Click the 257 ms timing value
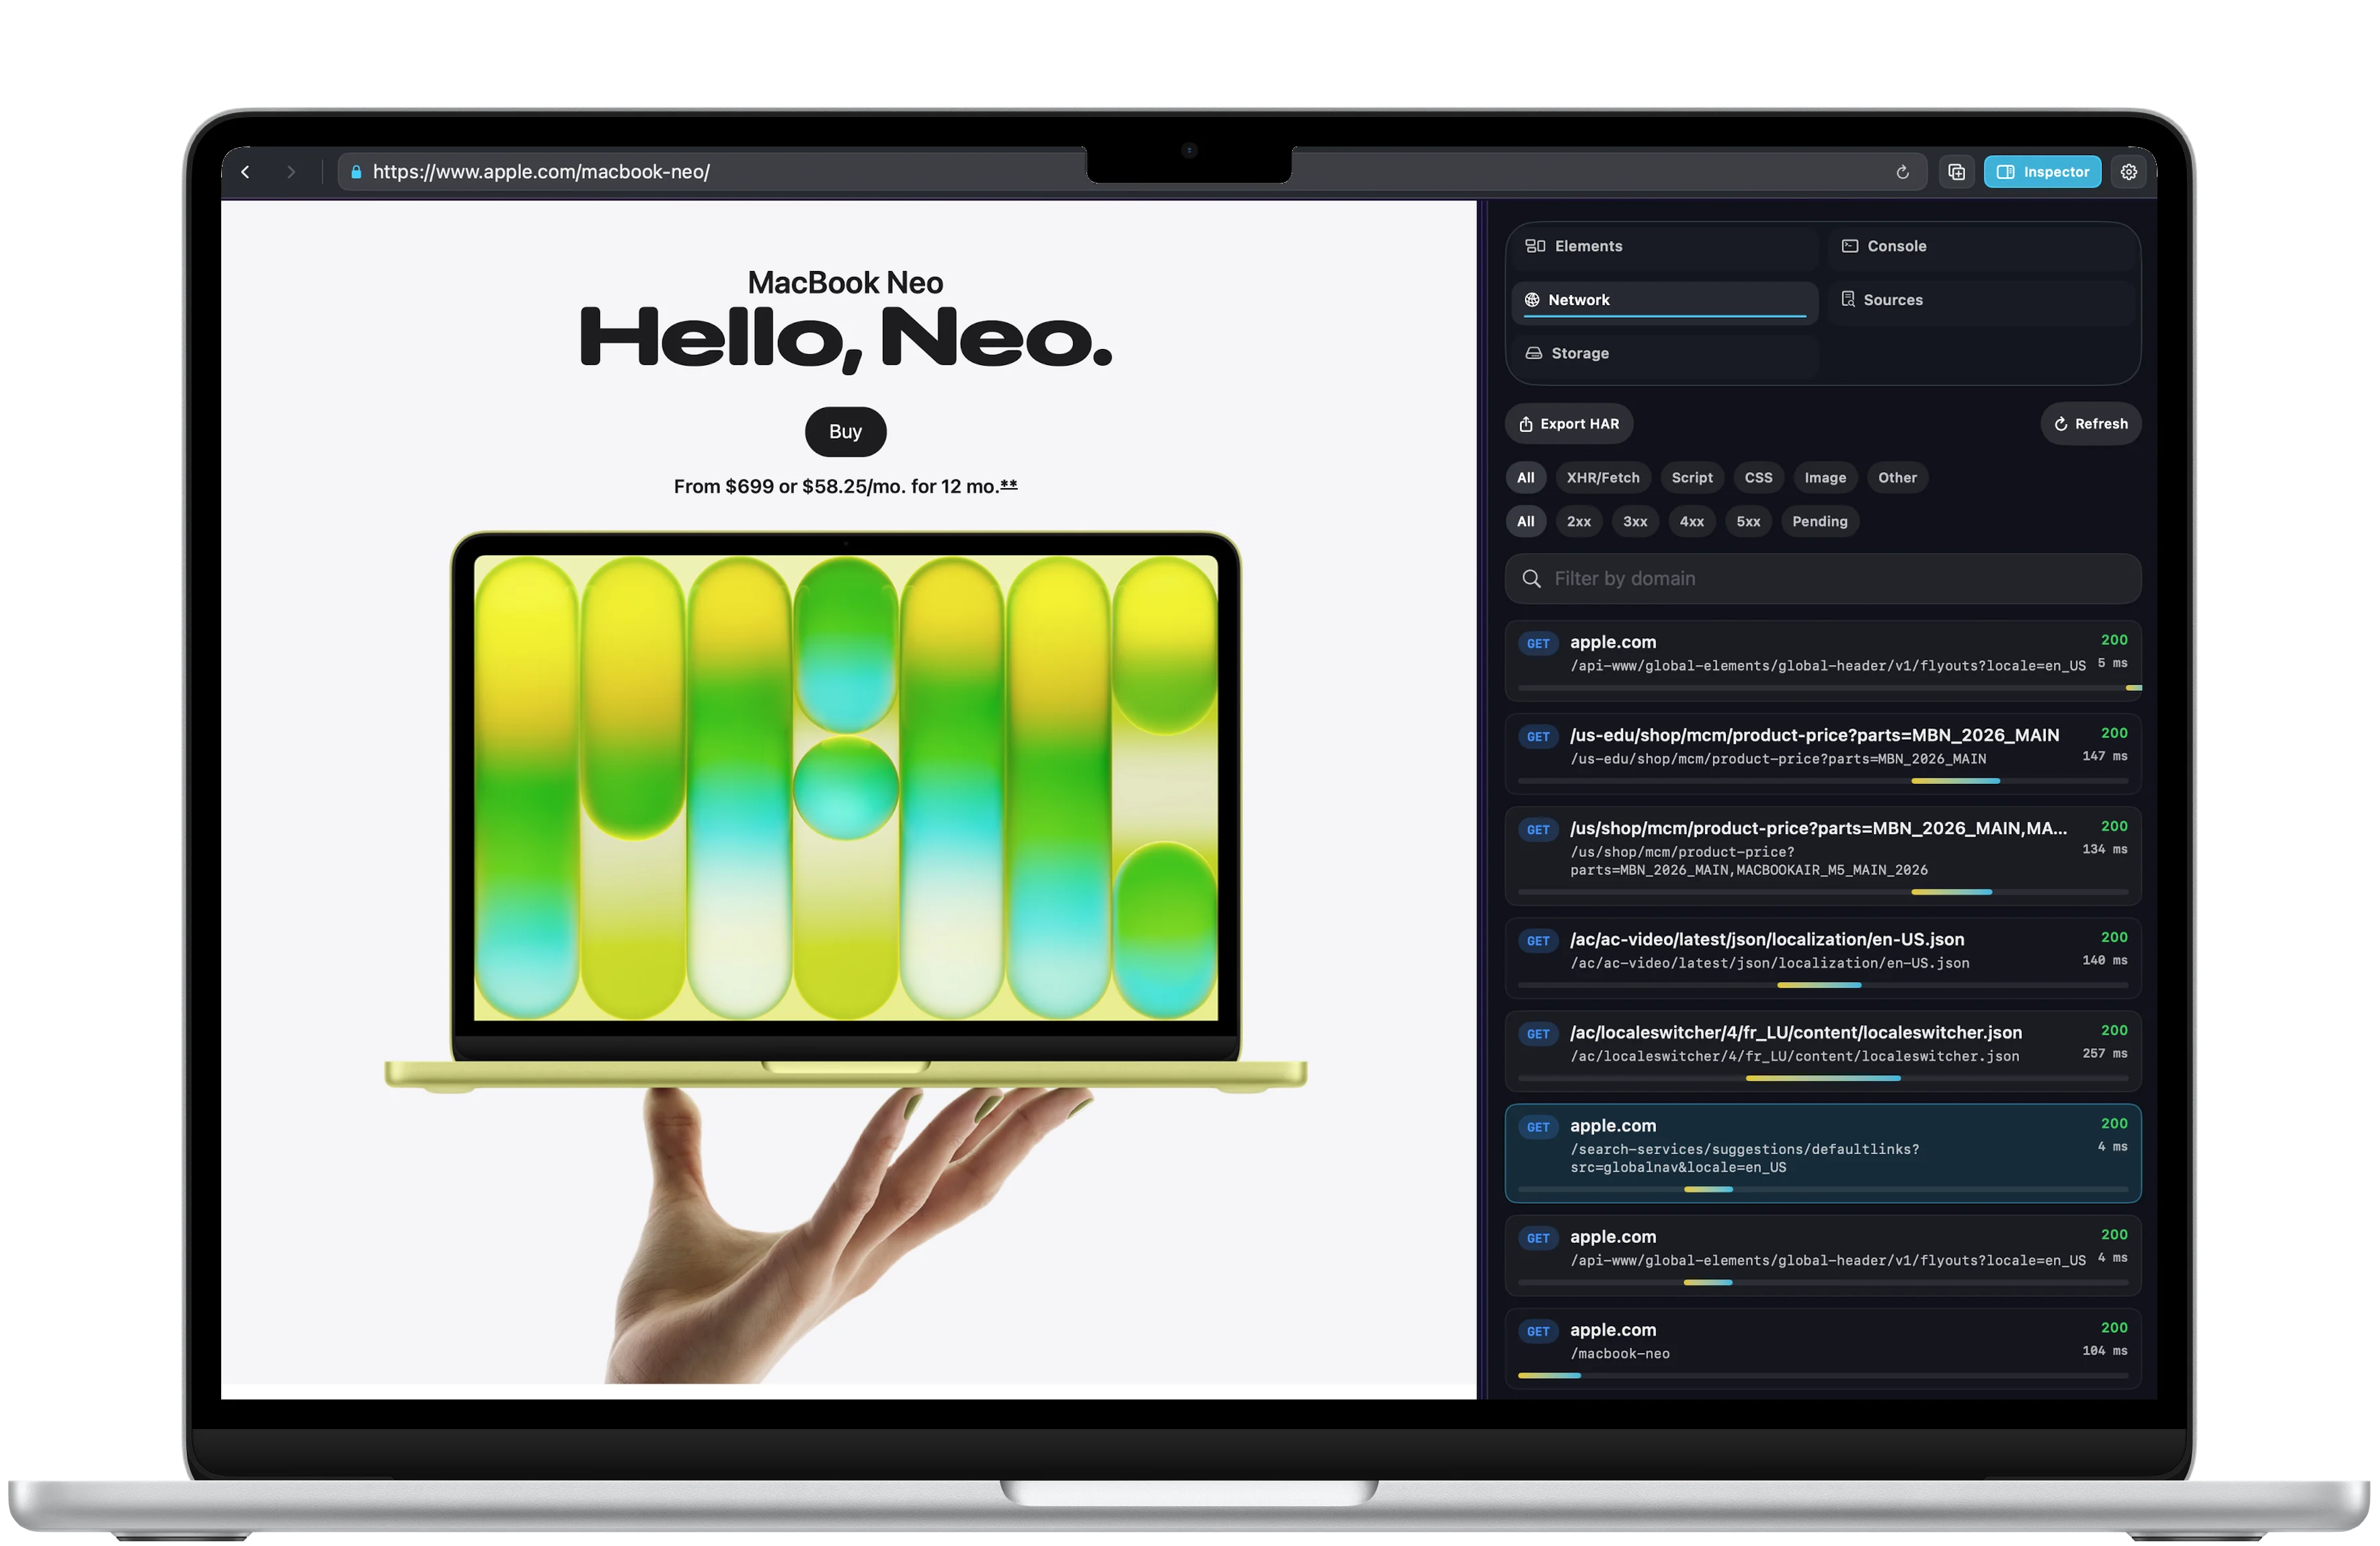 point(2104,1054)
